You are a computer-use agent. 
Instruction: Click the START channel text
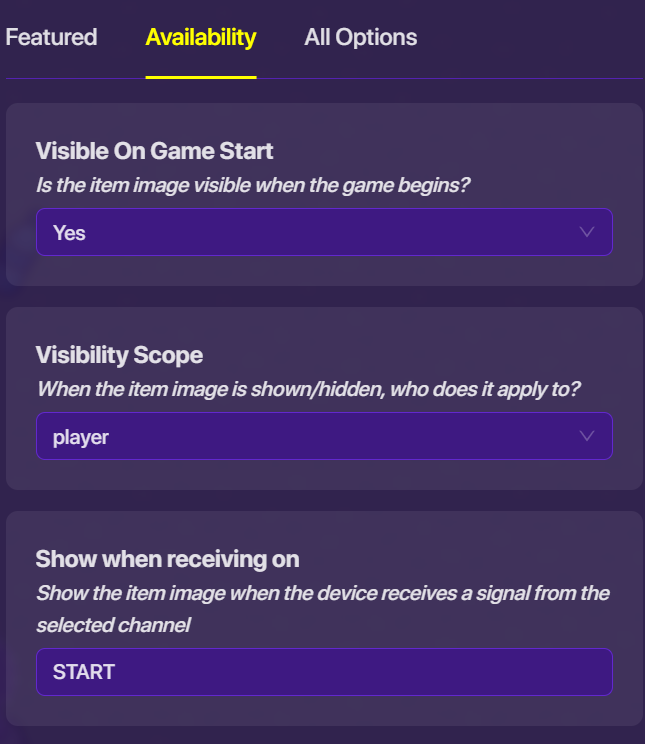[84, 672]
